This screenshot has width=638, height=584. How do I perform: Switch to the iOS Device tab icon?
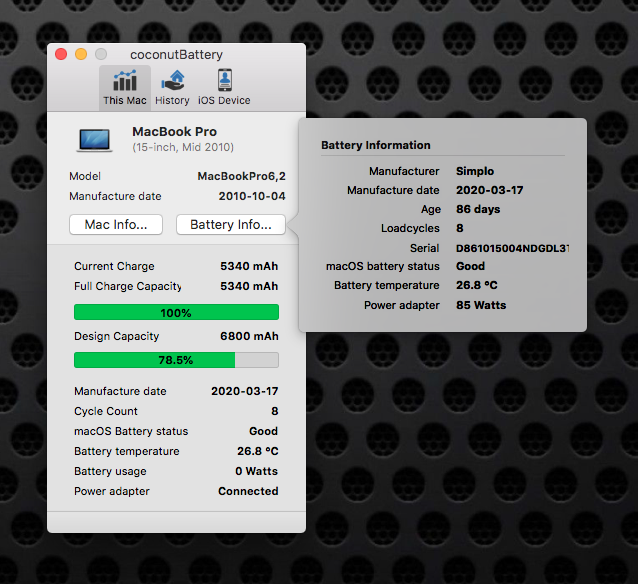(x=225, y=80)
